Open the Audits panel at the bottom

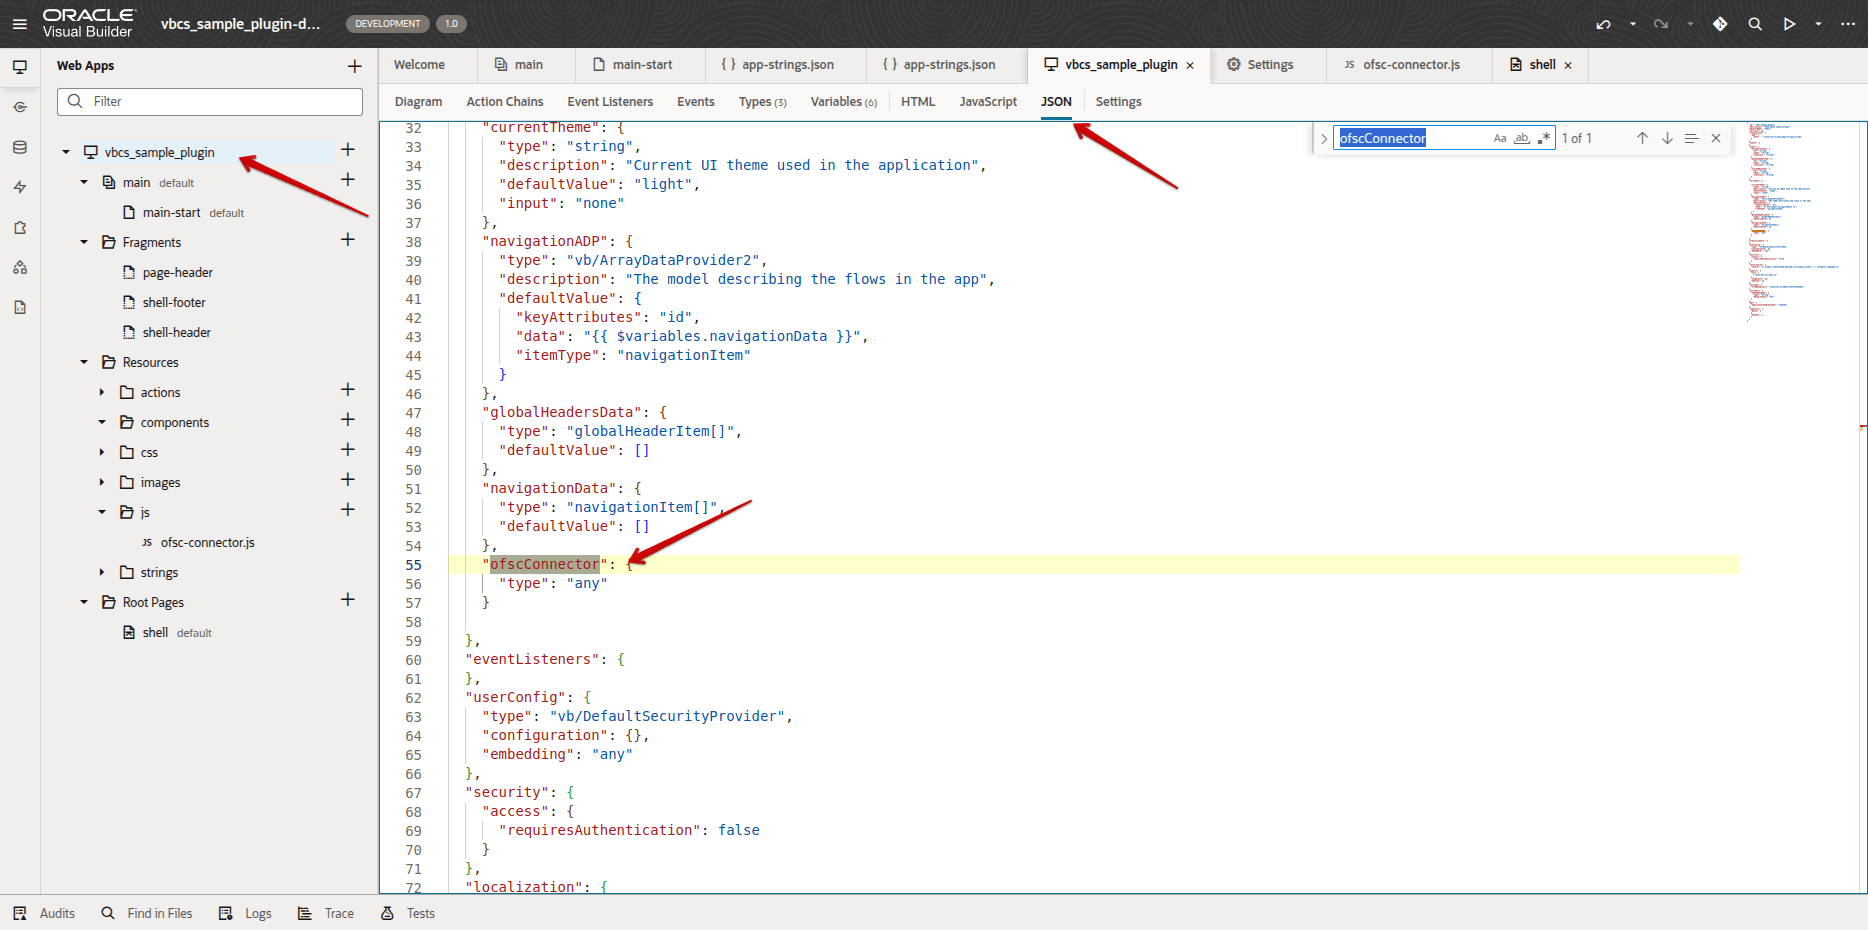(46, 913)
